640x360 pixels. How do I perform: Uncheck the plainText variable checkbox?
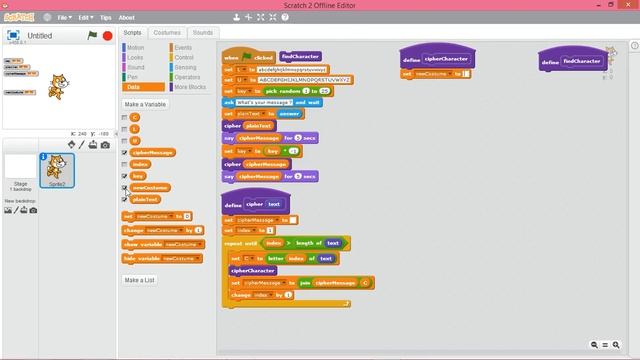point(124,199)
